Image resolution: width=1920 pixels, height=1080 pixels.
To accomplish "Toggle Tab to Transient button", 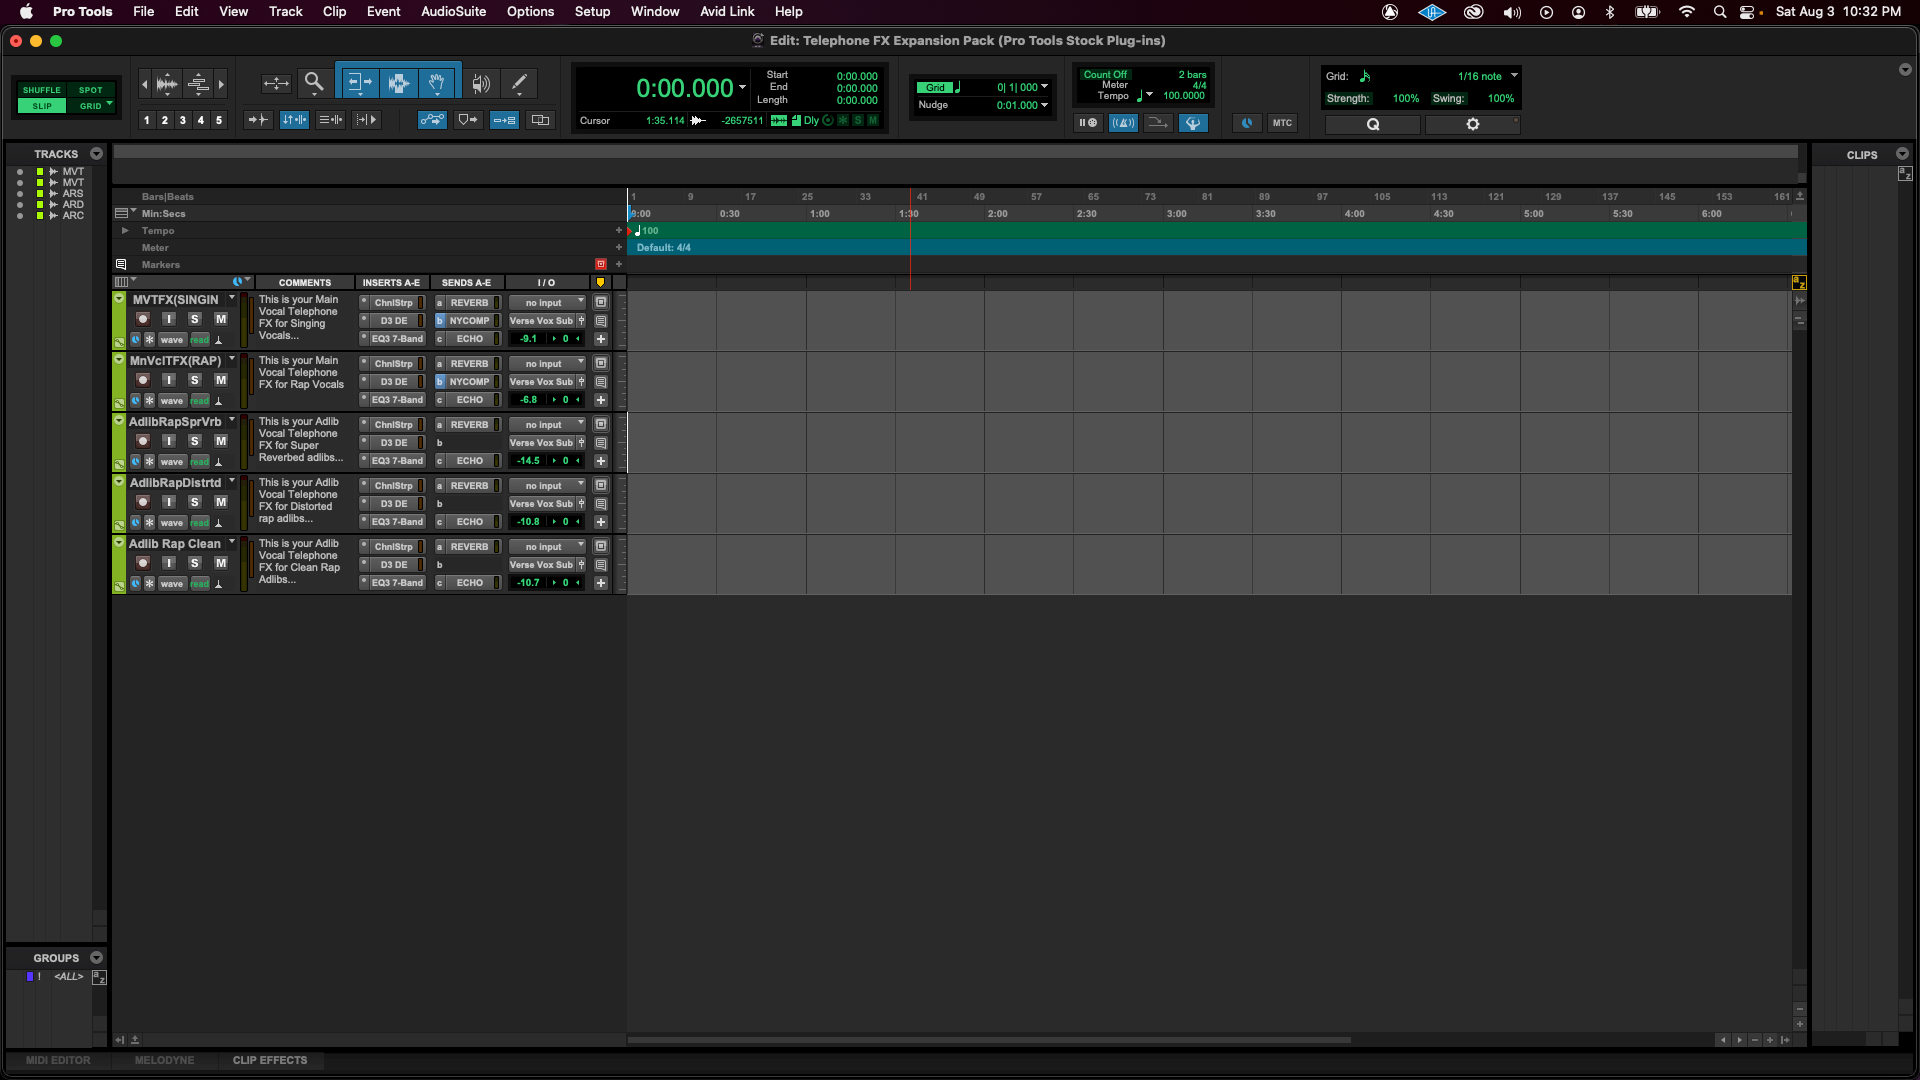I will coord(258,120).
